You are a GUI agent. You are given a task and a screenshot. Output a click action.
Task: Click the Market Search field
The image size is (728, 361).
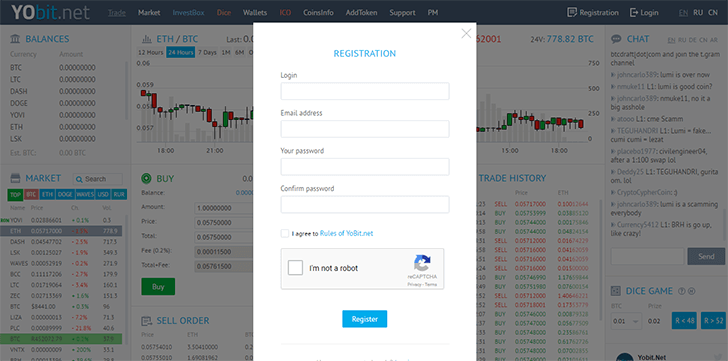tap(98, 179)
